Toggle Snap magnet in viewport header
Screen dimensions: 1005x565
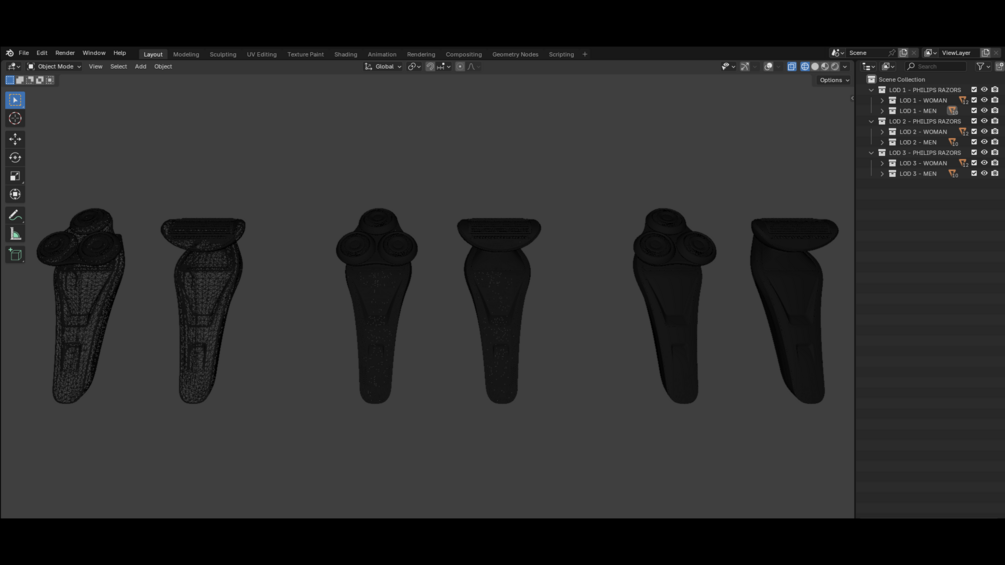430,67
